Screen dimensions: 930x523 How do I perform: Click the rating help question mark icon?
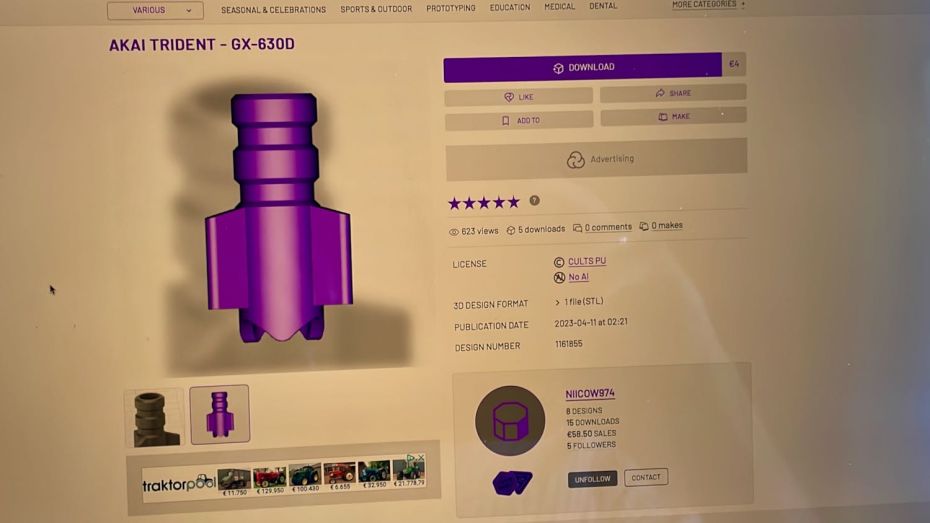coord(534,200)
